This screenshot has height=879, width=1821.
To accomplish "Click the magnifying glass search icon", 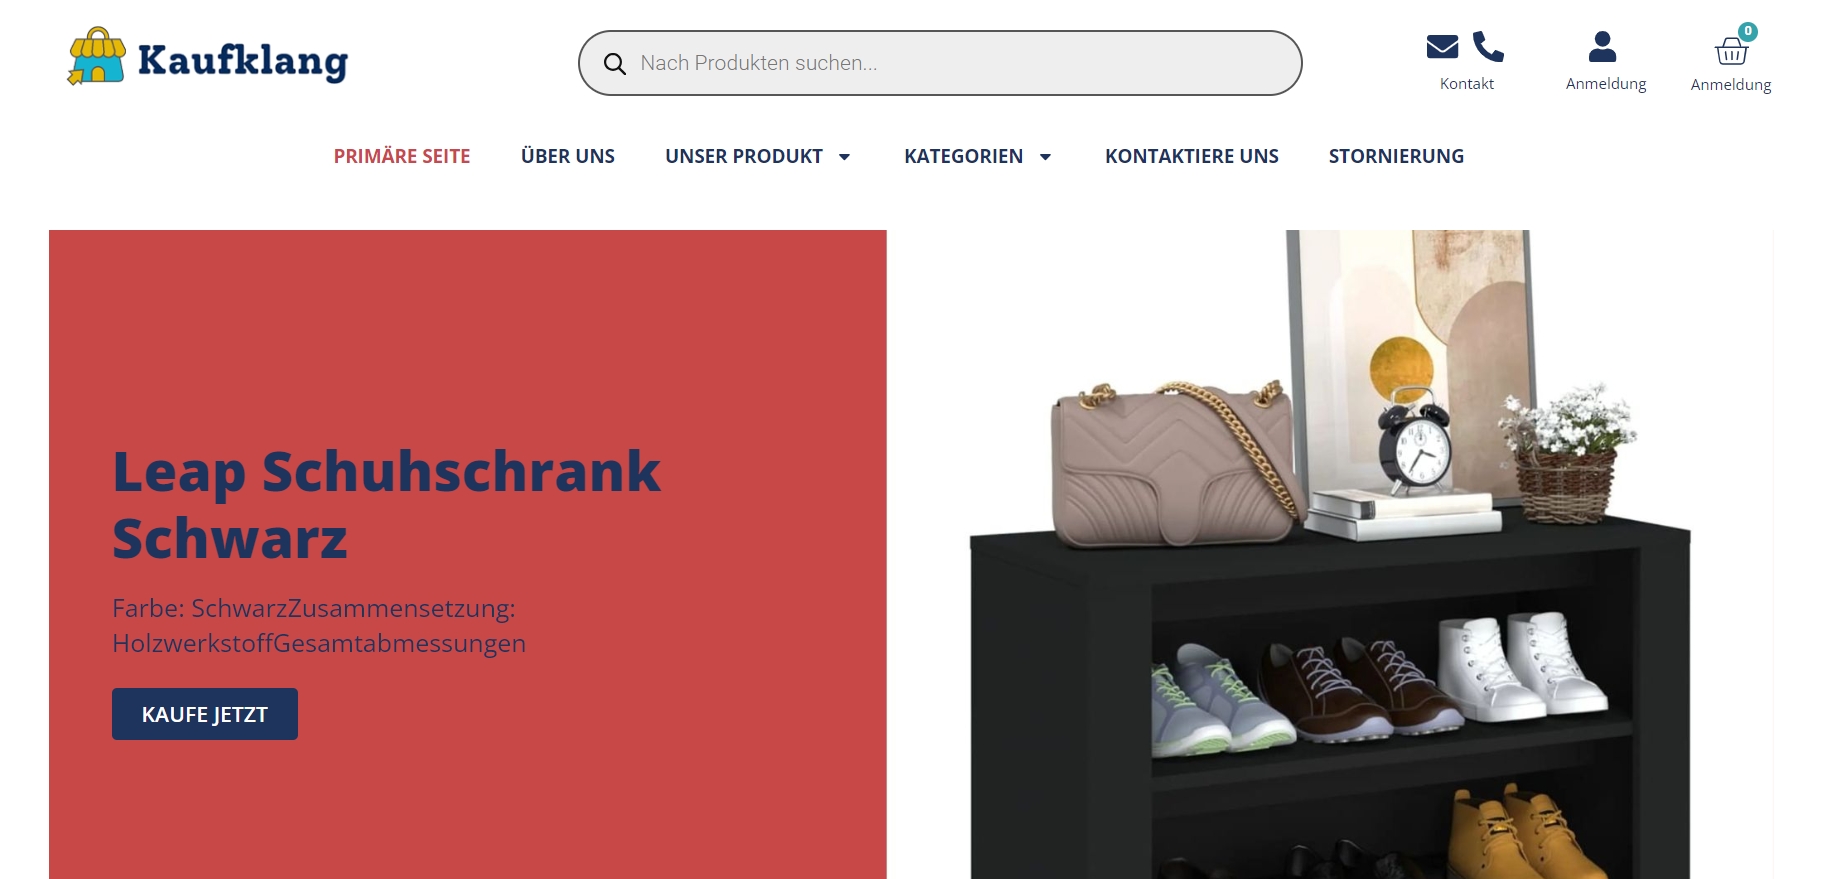I will [x=615, y=64].
